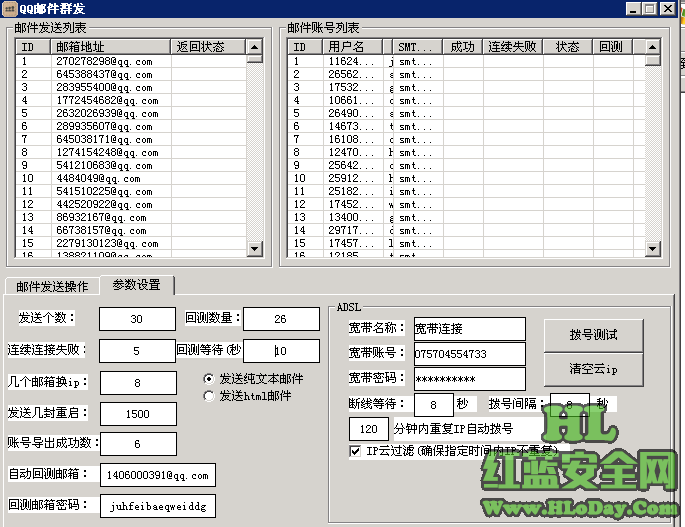Click the 连续失败 column header
Screen dimensions: 685x527
(513, 47)
